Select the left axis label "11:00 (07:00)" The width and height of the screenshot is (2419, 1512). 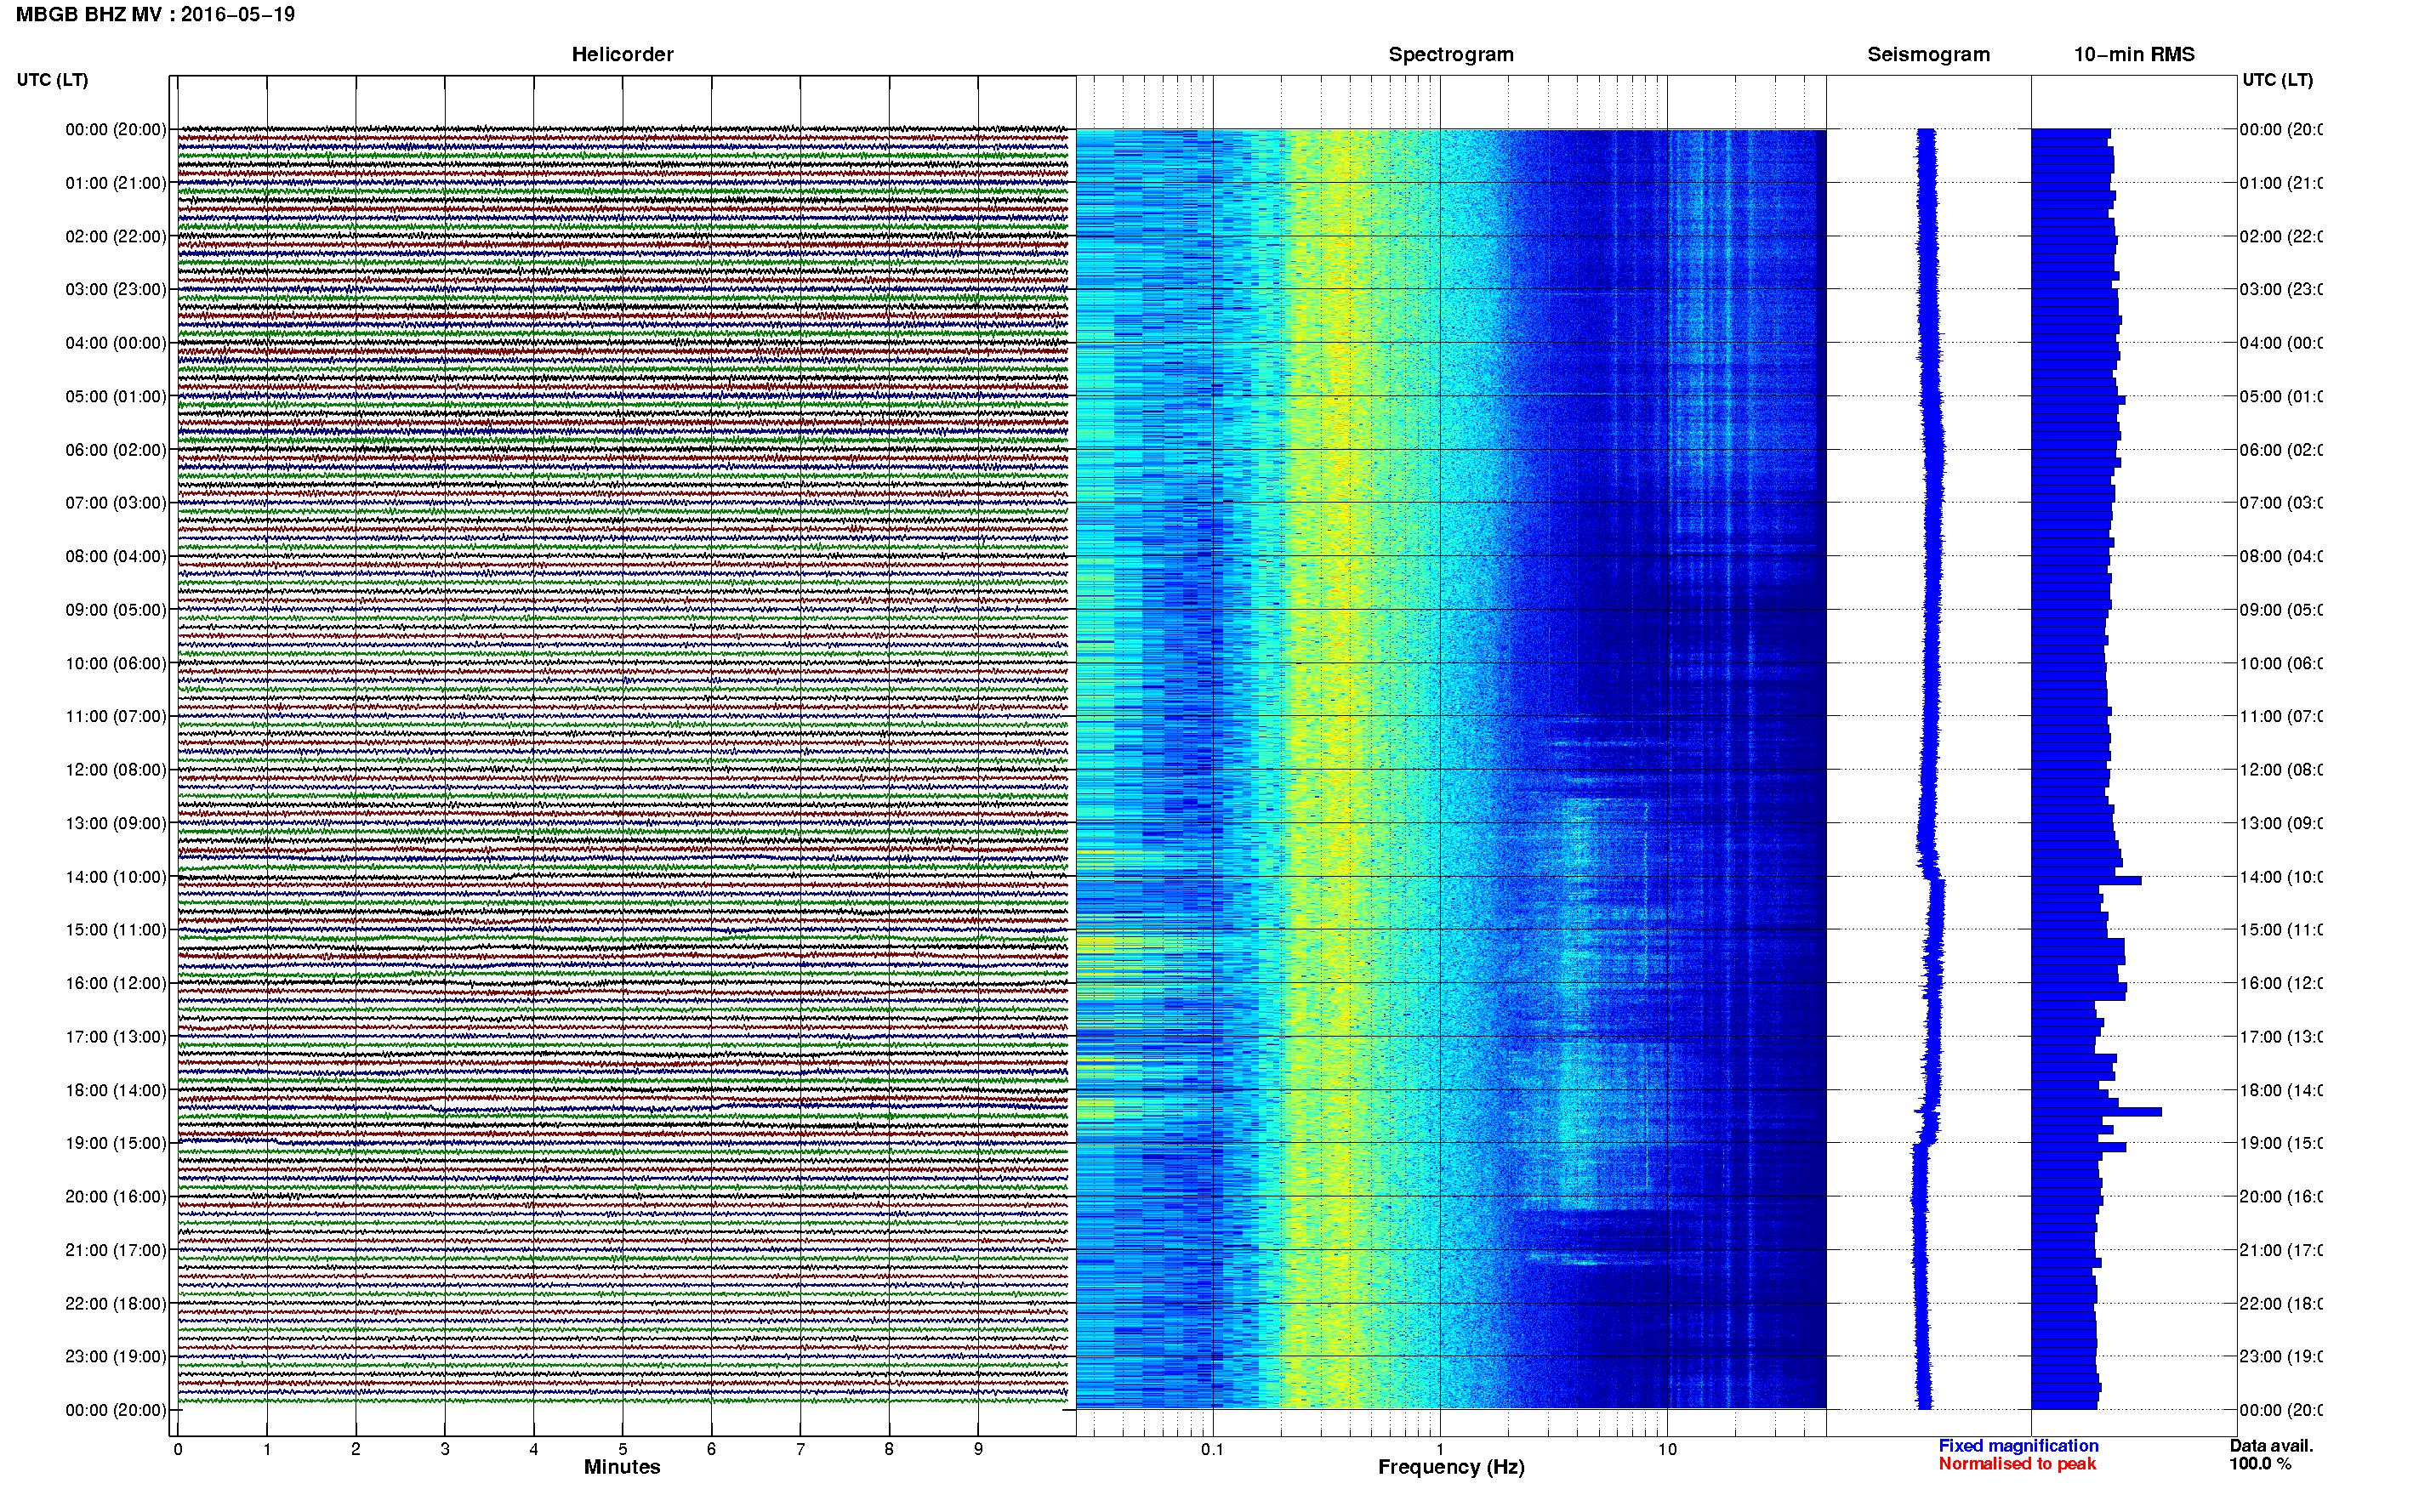click(x=116, y=716)
